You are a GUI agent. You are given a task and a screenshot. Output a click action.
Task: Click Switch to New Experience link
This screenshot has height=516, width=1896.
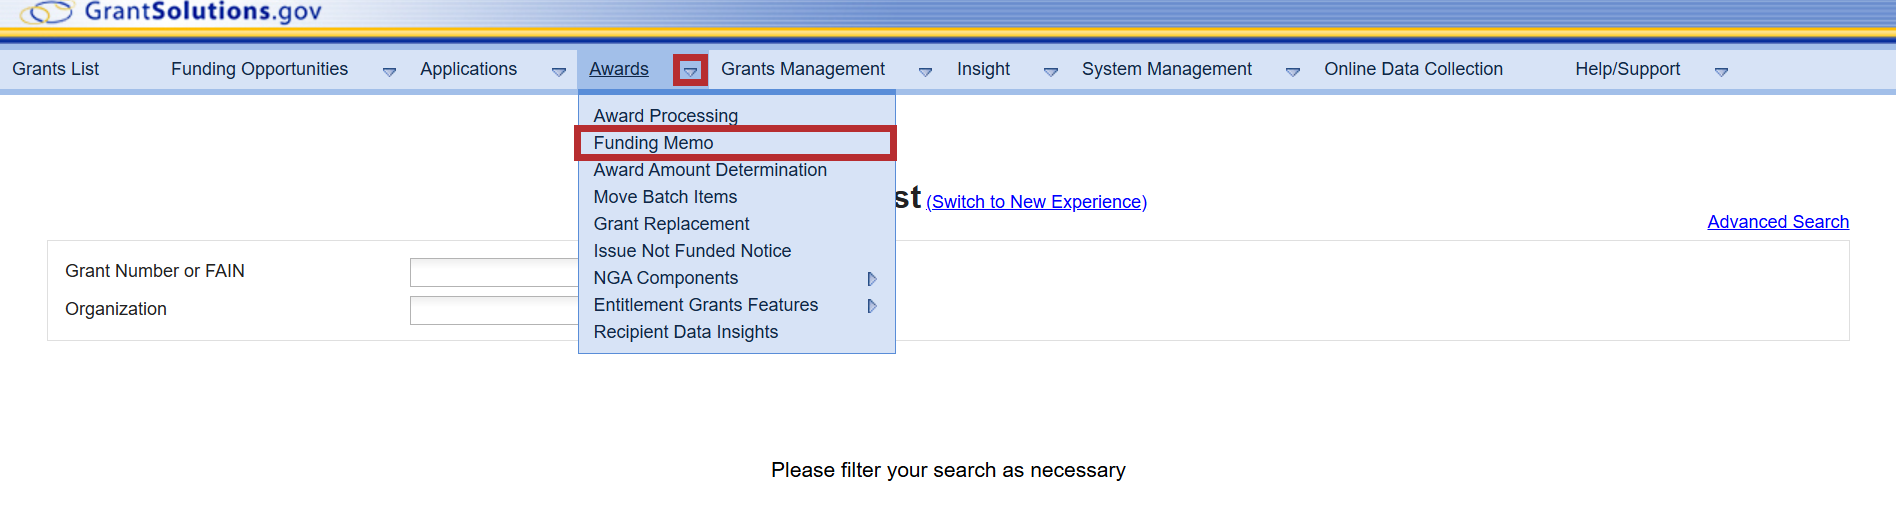pyautogui.click(x=1036, y=202)
